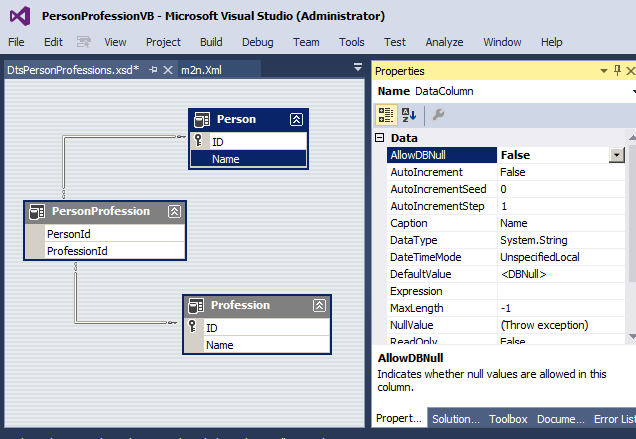Select the DateTimeMode property row
Screen dimensions: 636x439
tap(506, 257)
